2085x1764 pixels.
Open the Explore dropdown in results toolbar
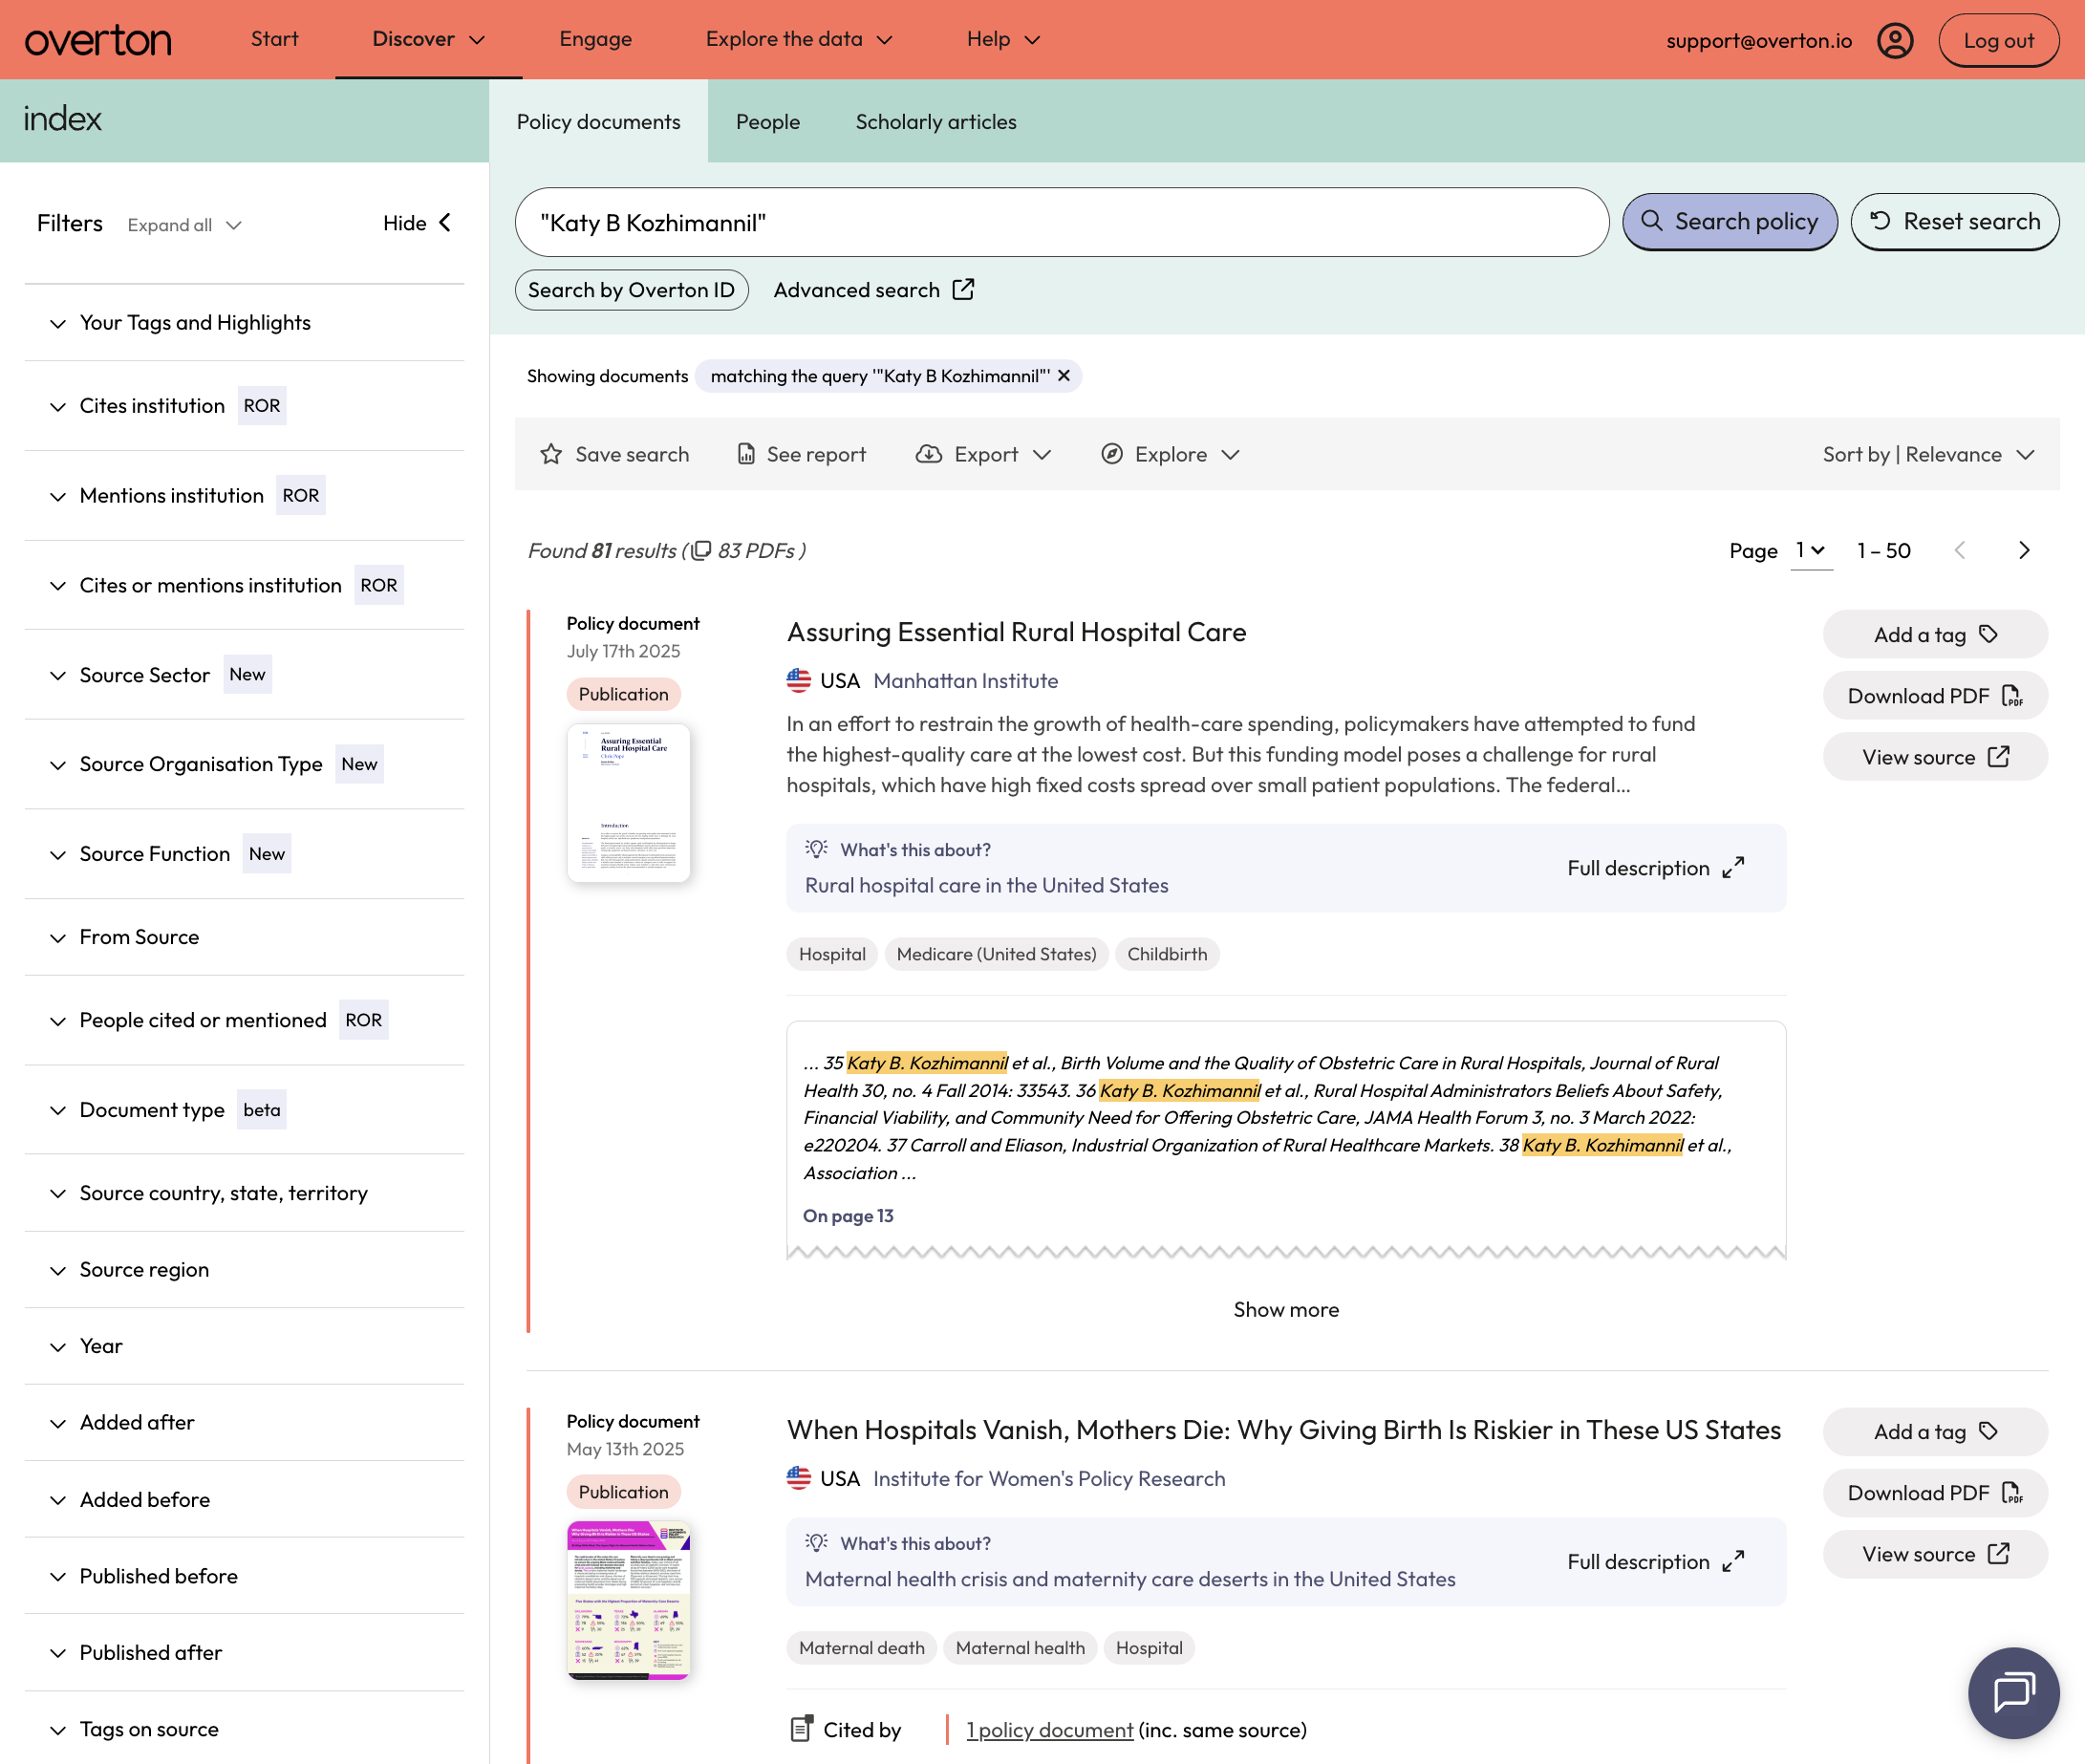(1170, 454)
